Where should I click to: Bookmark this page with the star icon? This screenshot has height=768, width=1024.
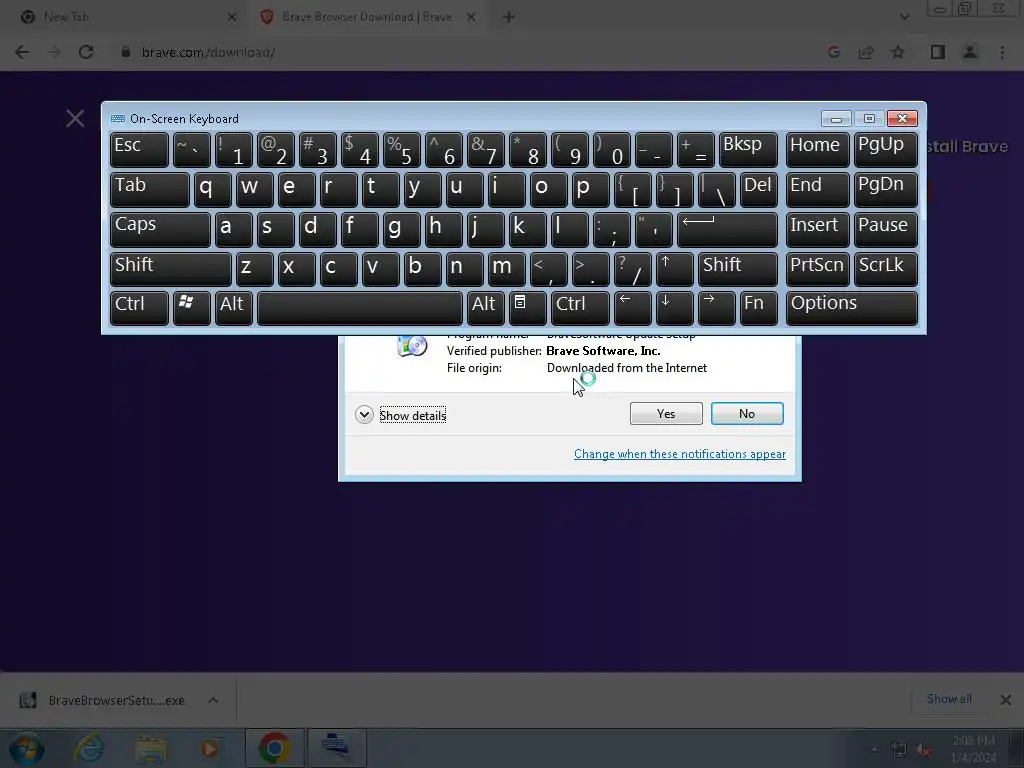pos(898,52)
